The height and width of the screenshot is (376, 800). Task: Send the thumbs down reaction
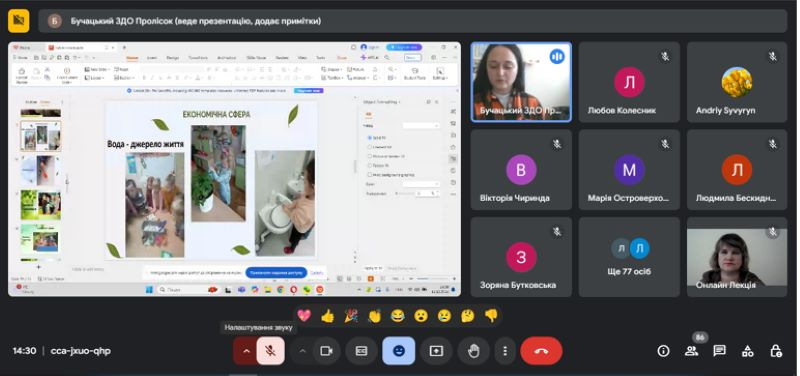pyautogui.click(x=491, y=316)
